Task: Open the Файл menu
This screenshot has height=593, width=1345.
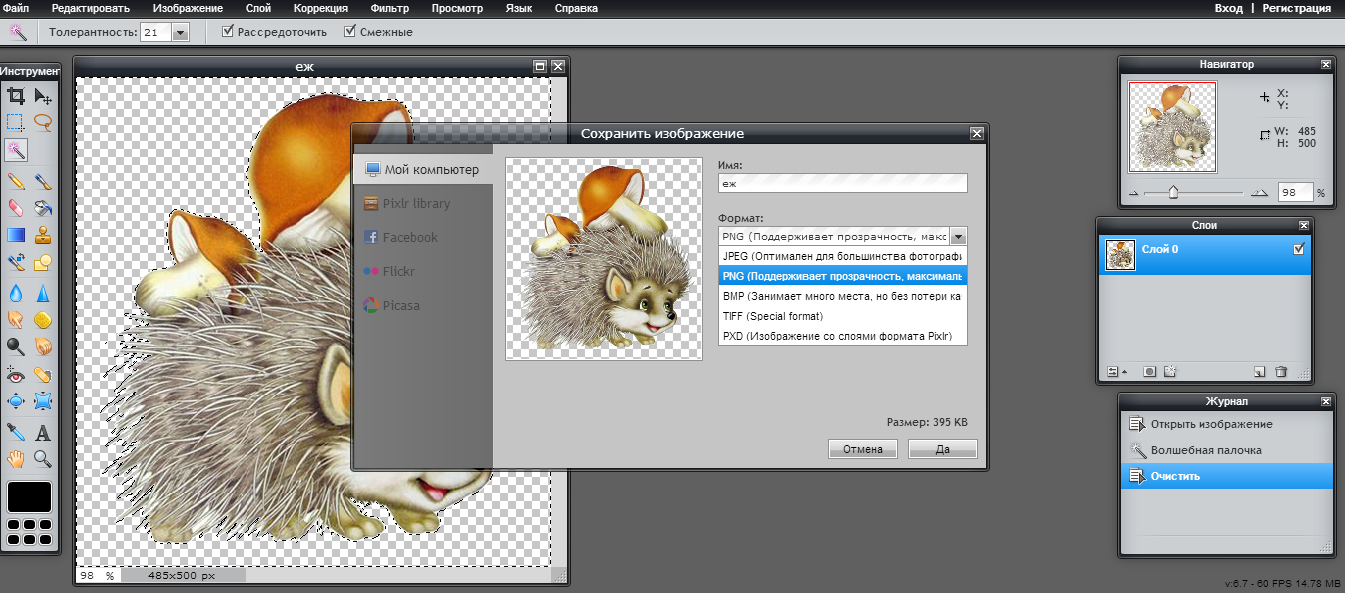Action: click(x=16, y=8)
